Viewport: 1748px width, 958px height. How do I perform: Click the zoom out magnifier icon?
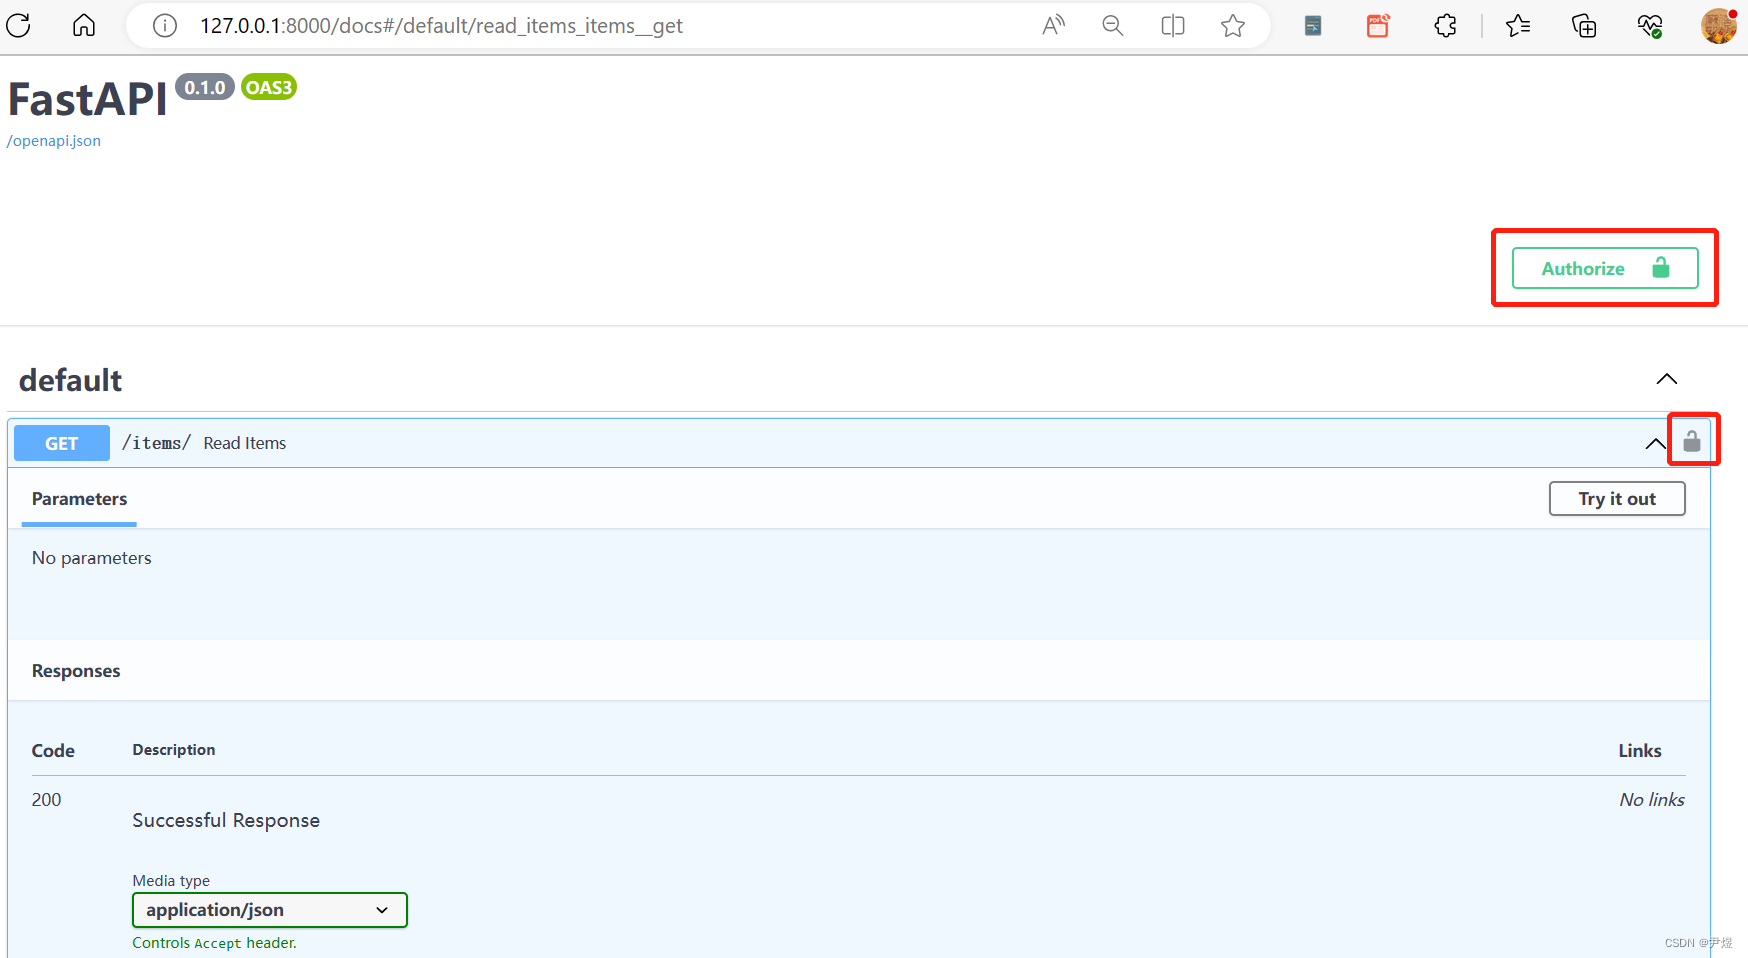pyautogui.click(x=1113, y=26)
